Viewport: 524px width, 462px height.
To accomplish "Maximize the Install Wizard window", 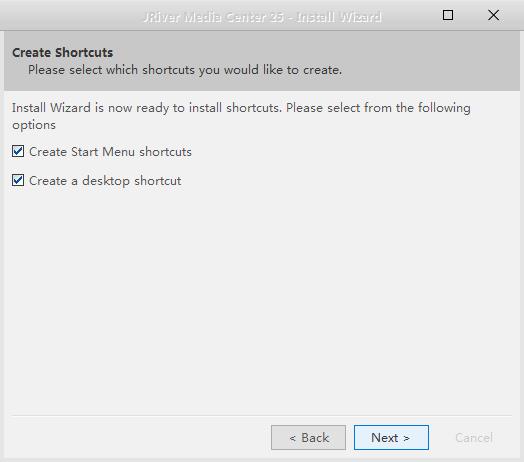I will click(448, 15).
